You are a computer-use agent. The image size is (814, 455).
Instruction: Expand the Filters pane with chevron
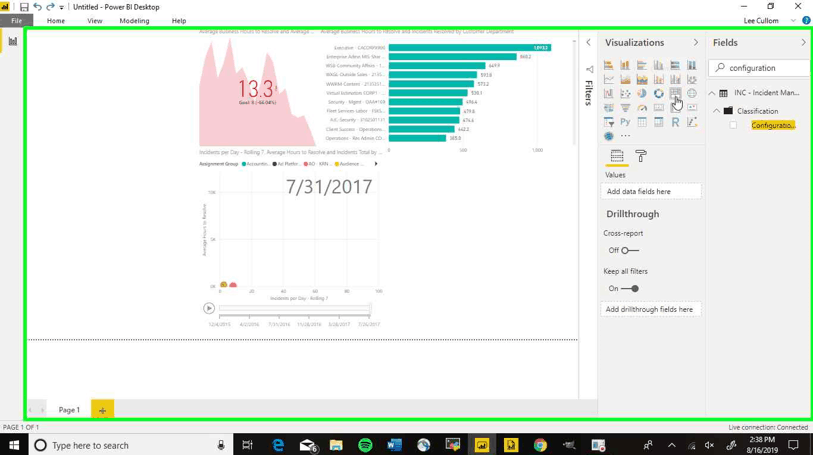click(x=588, y=42)
